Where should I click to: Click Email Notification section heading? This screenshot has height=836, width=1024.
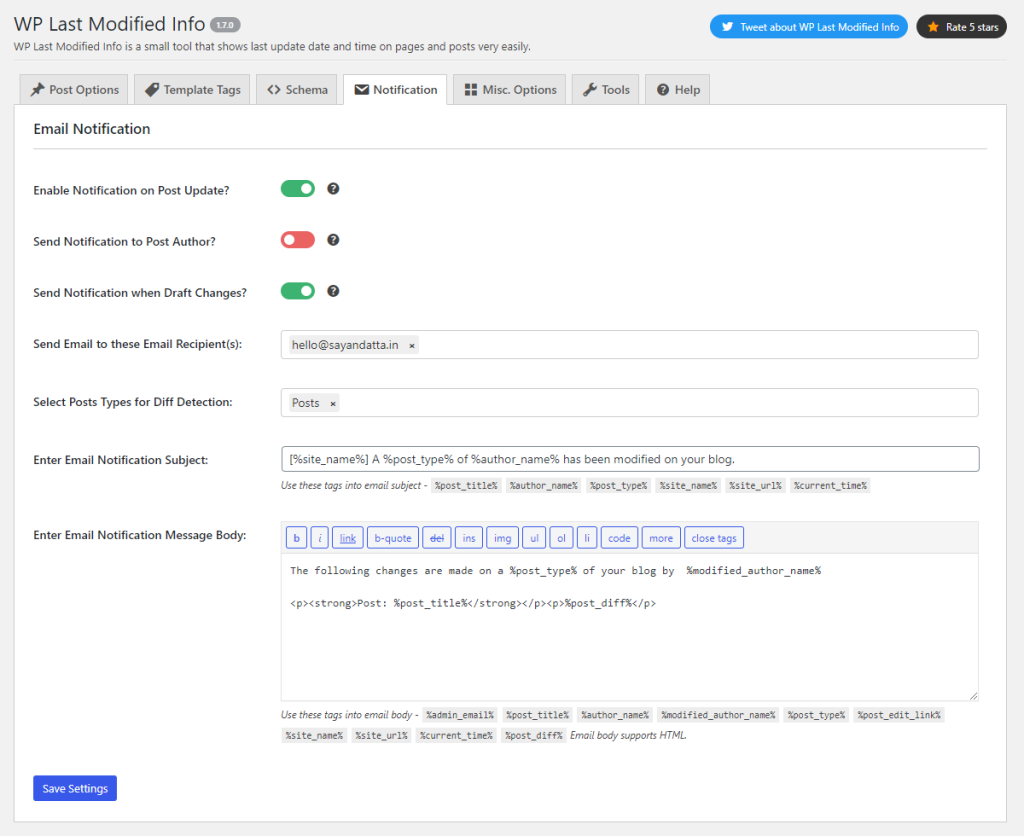[x=92, y=129]
